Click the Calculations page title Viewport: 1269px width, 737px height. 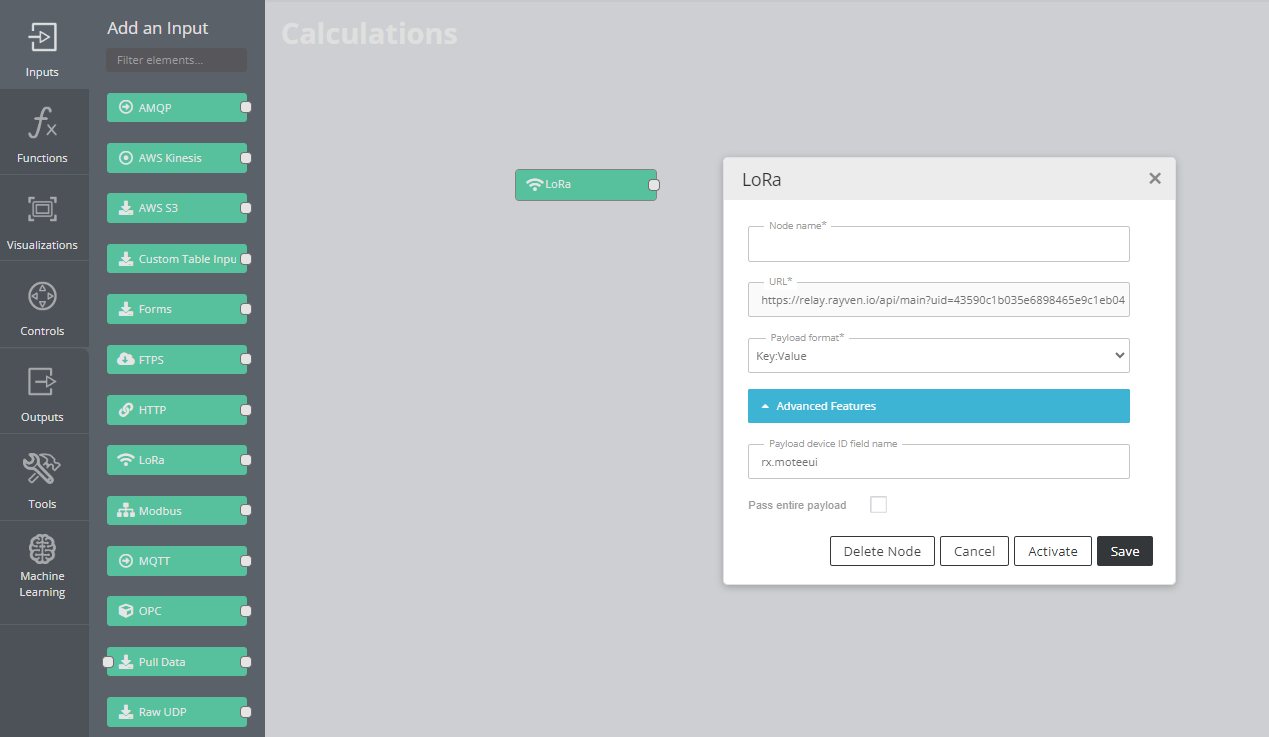[x=369, y=34]
